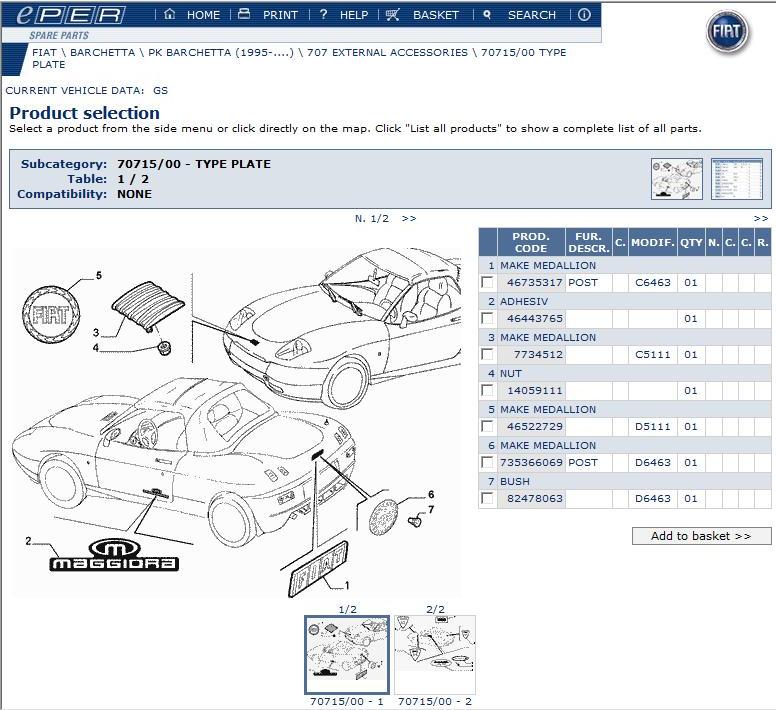Click PK BARCHETTA (1995-....) breadcrumb
Screen dimensions: 776x710
221,52
